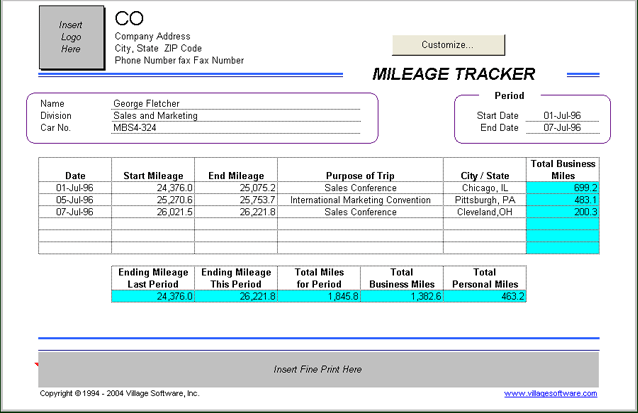Click the Chicago, IL city cell
The height and width of the screenshot is (413, 638).
484,187
